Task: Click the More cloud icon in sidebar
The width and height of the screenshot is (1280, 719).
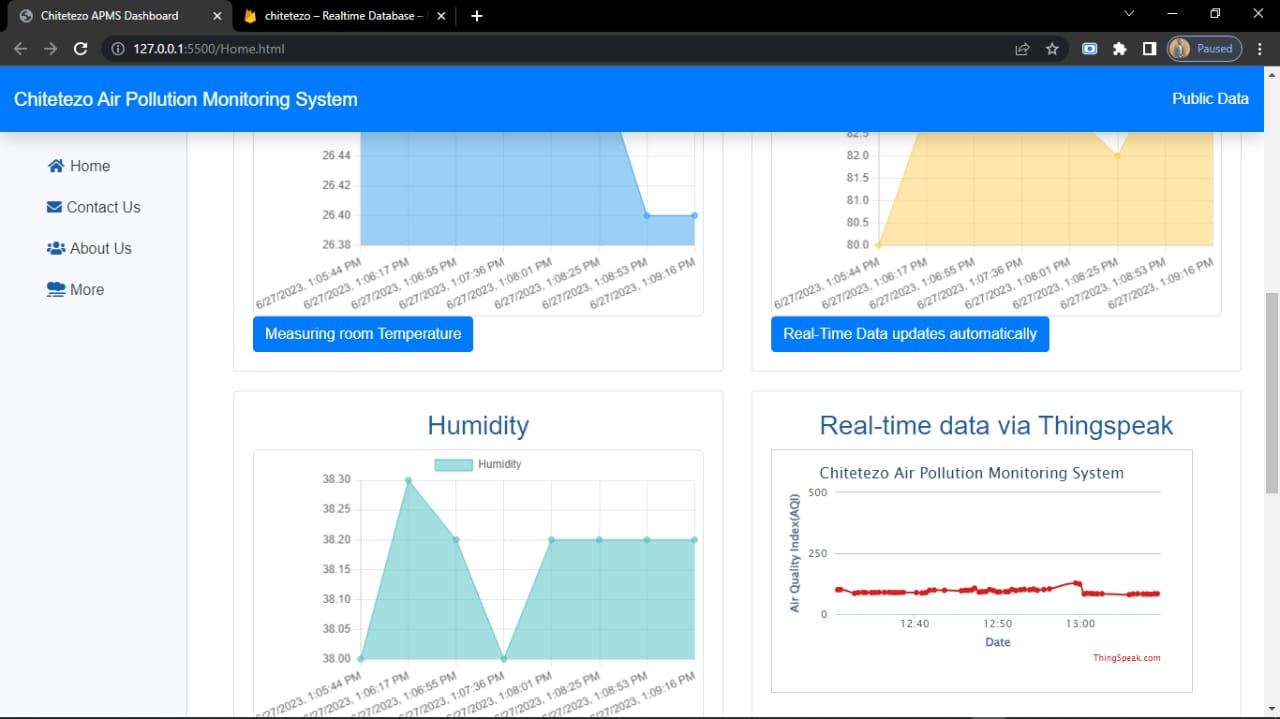Action: 56,289
